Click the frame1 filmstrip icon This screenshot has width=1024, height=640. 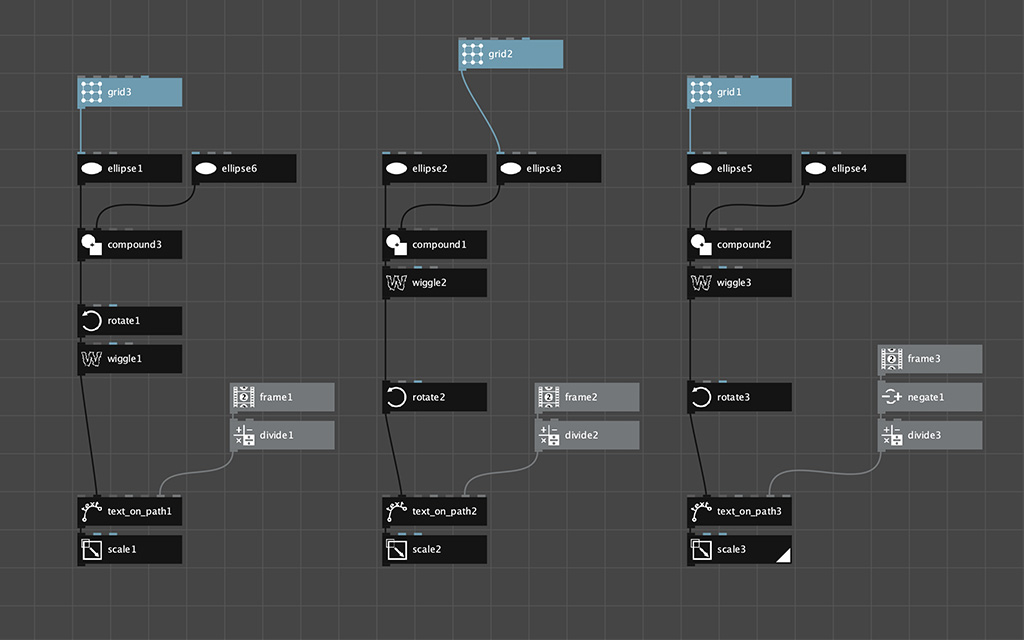point(244,397)
